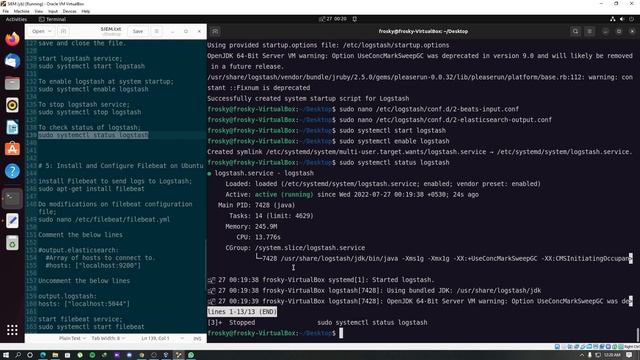
Task: Launch LibreOffice Writer from the dock
Action: pos(12,127)
